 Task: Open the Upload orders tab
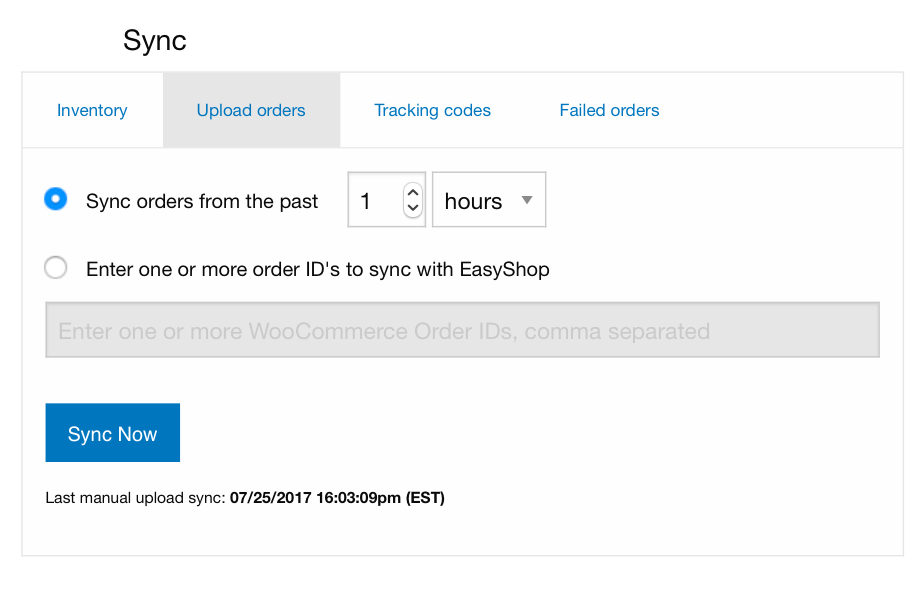click(x=251, y=110)
